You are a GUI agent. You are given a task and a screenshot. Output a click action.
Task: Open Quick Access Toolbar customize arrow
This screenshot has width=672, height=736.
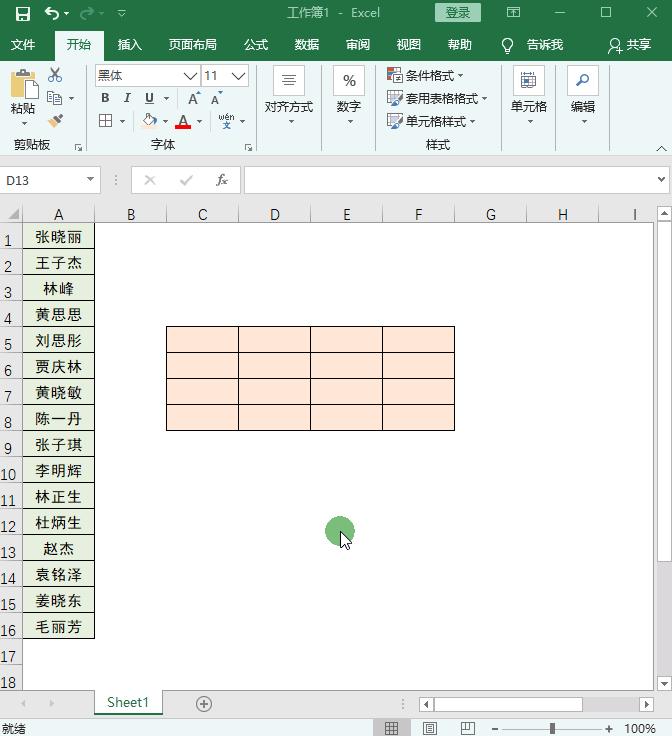[122, 13]
